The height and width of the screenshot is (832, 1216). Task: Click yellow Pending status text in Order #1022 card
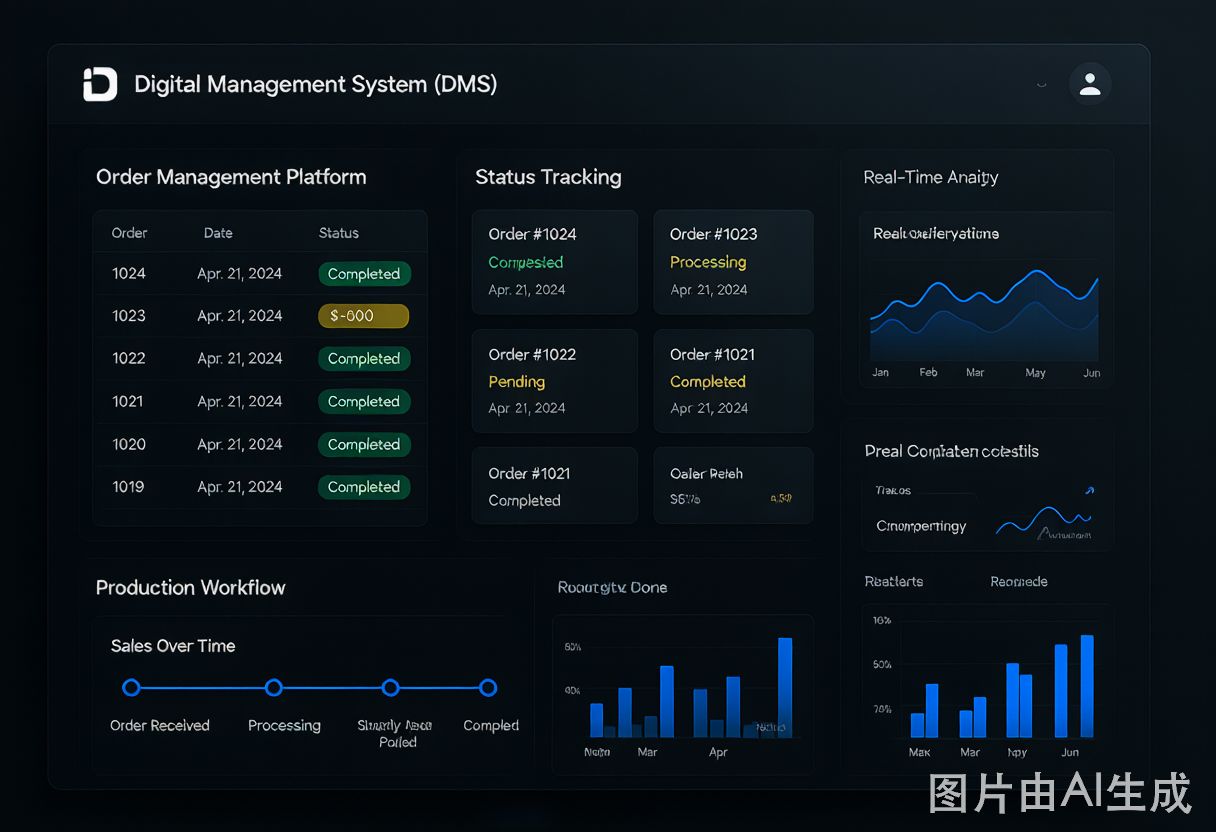517,382
